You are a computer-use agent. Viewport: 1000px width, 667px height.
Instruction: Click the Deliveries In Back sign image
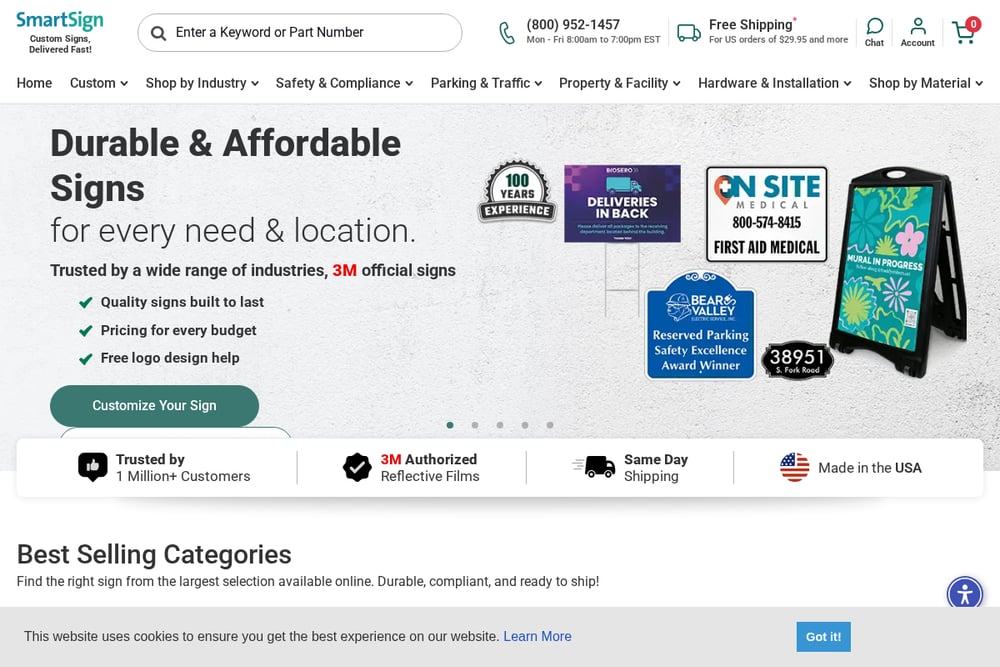coord(622,203)
